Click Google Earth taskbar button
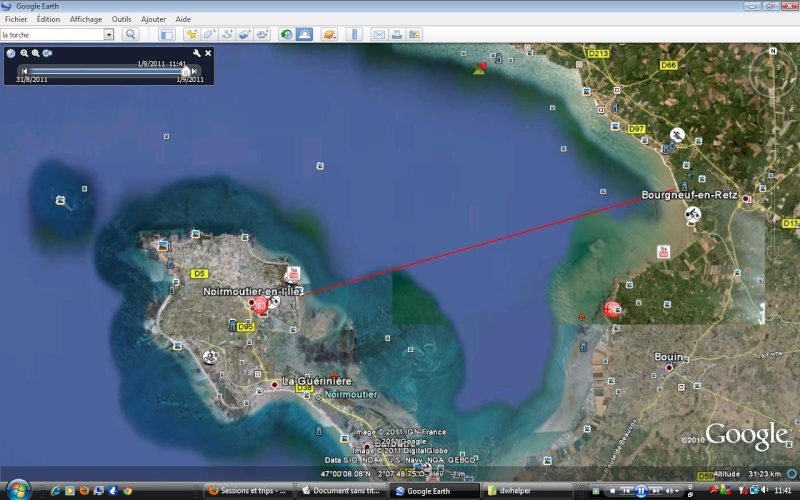Viewport: 800px width, 500px height. pyautogui.click(x=434, y=491)
